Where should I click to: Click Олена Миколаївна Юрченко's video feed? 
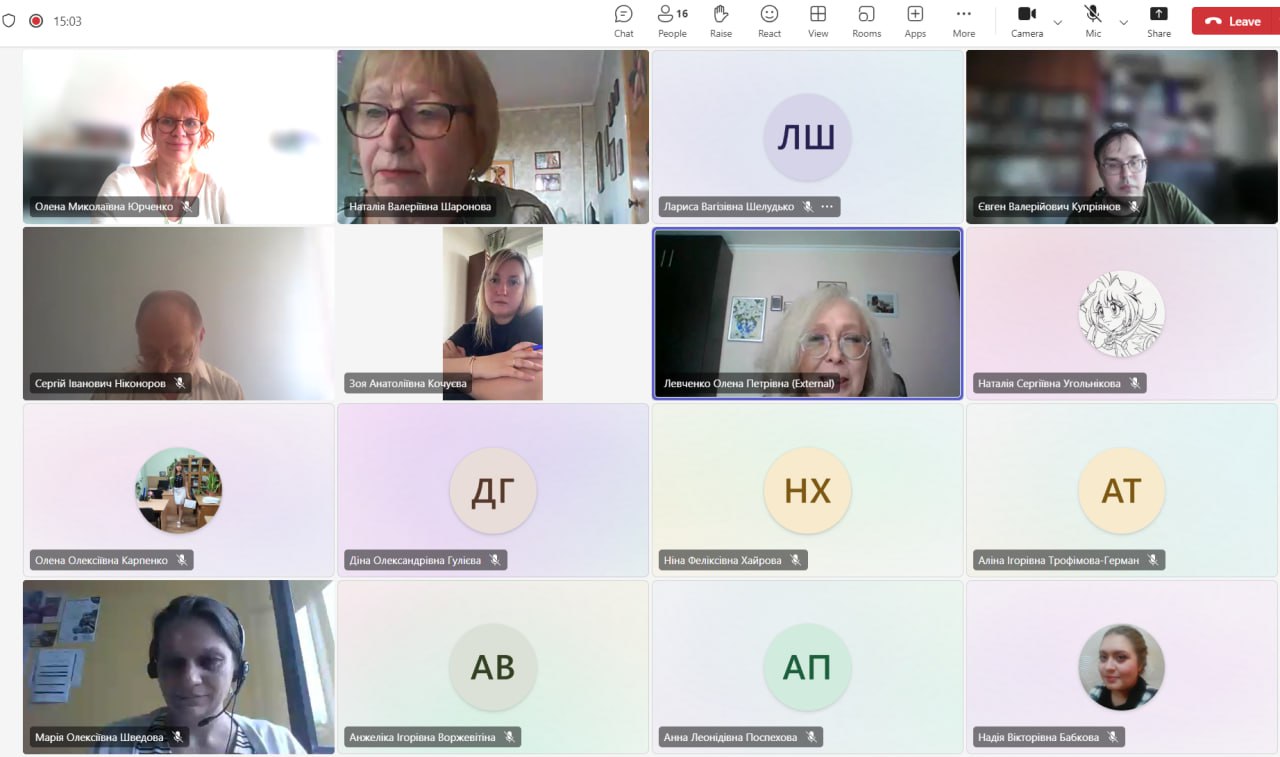[179, 137]
